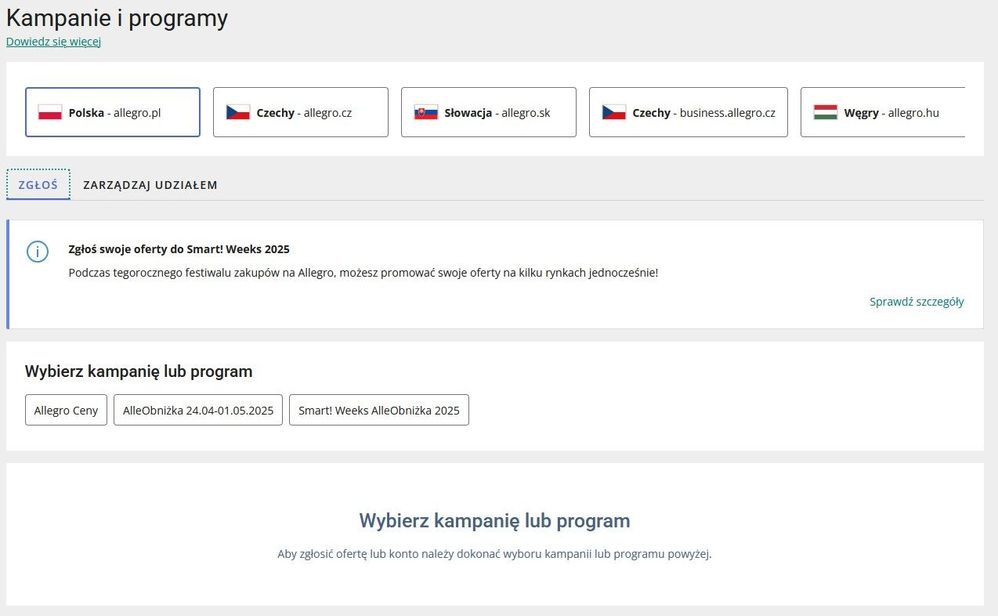Click the info icon in Smart! Weeks banner
The width and height of the screenshot is (998, 616).
click(38, 251)
